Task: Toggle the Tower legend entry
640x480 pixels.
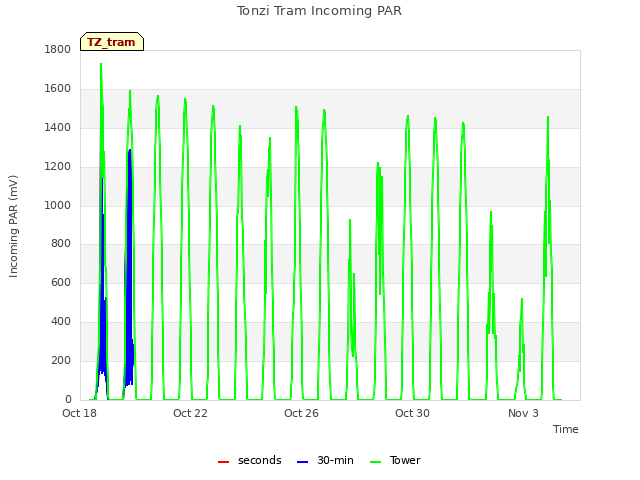Action: coord(395,460)
